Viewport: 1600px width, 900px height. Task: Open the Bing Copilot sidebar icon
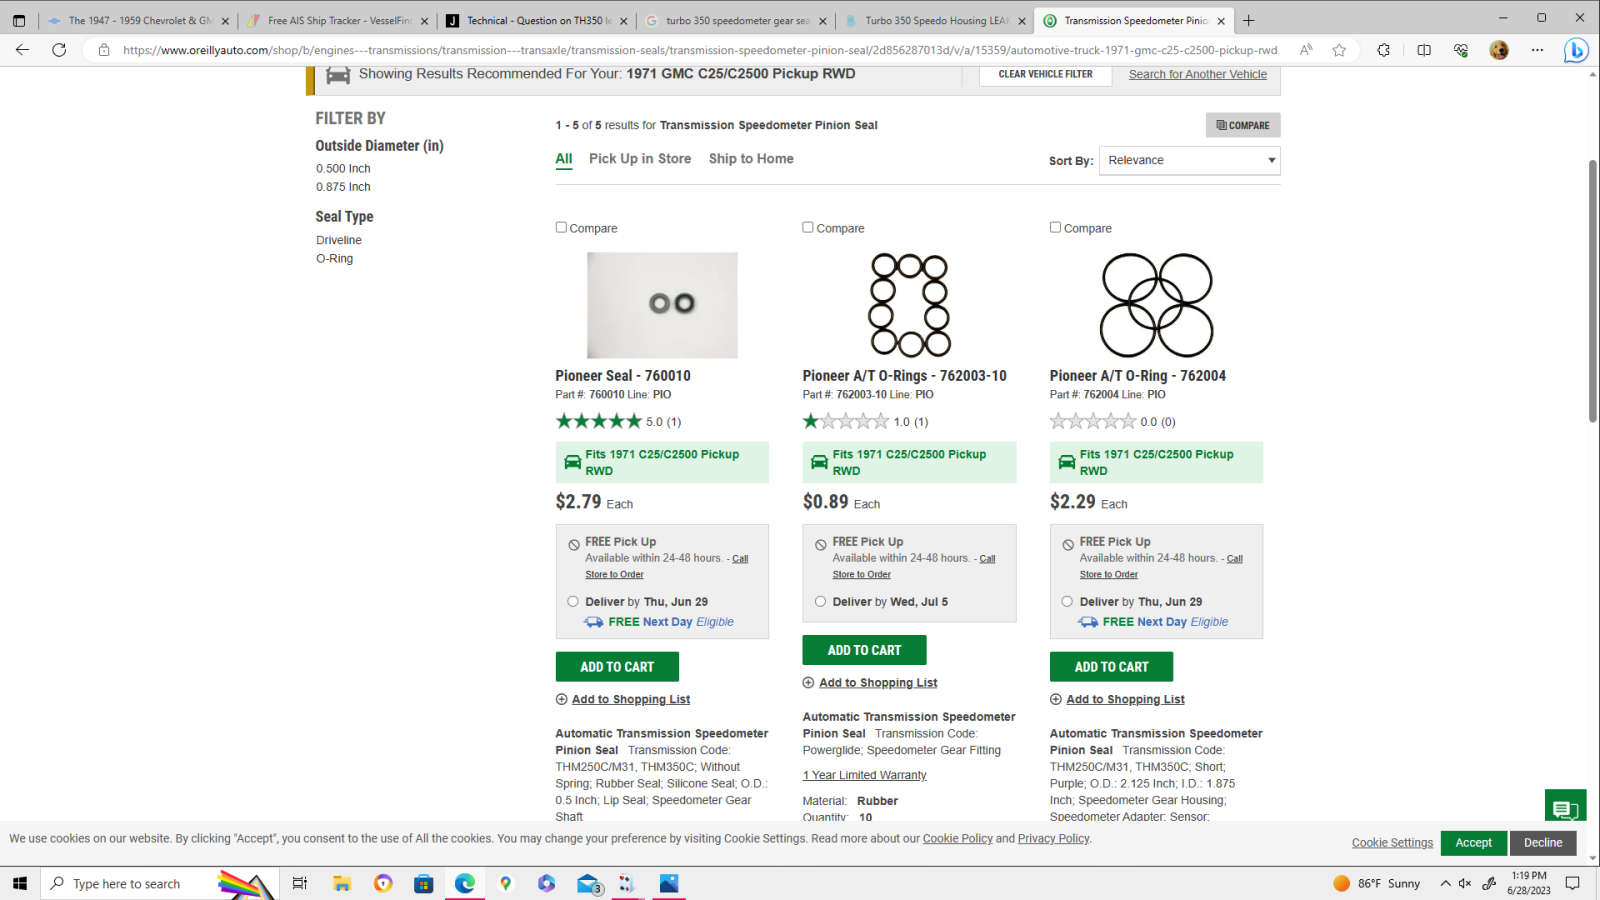(1576, 50)
